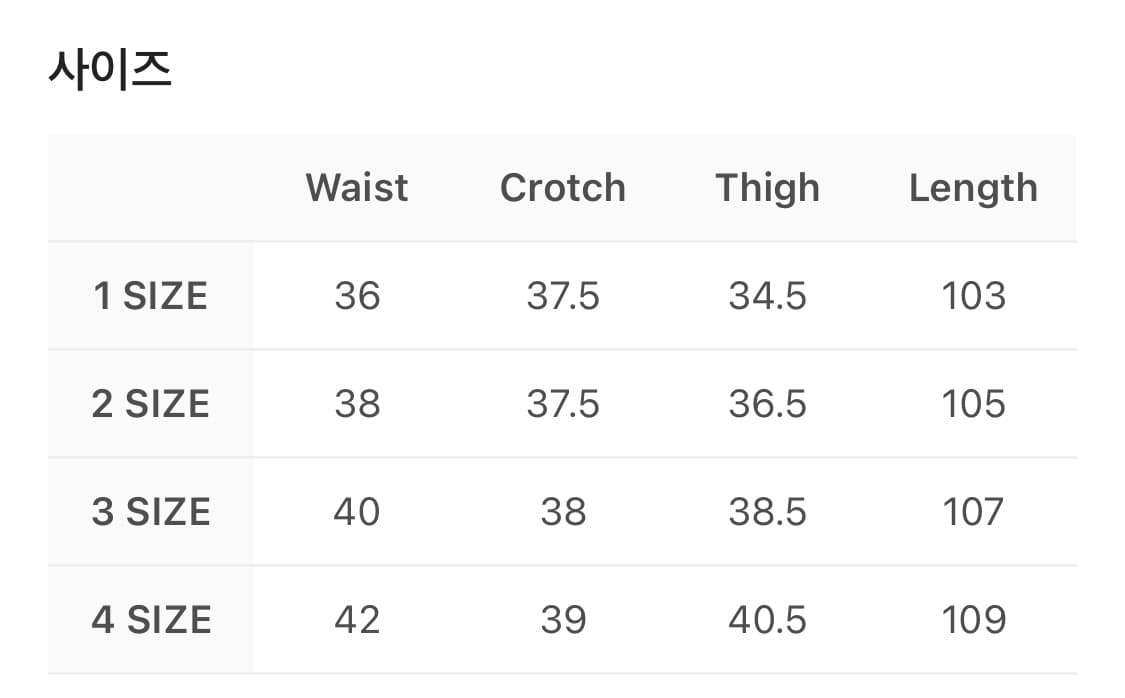1125x698 pixels.
Task: Select thigh value 36.5
Action: [768, 404]
